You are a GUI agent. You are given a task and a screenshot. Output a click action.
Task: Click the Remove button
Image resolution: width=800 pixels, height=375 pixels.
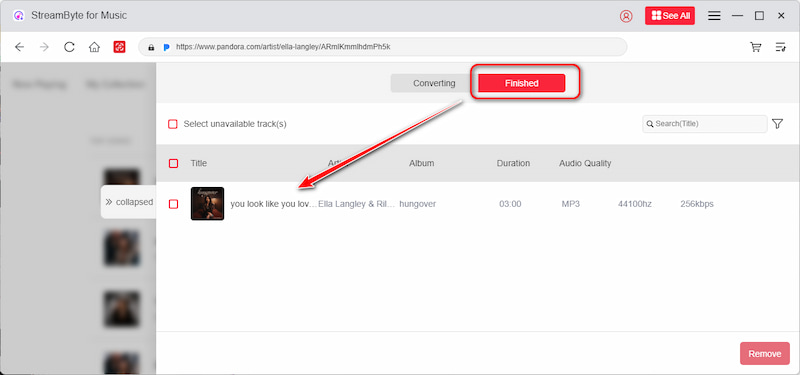(x=765, y=354)
